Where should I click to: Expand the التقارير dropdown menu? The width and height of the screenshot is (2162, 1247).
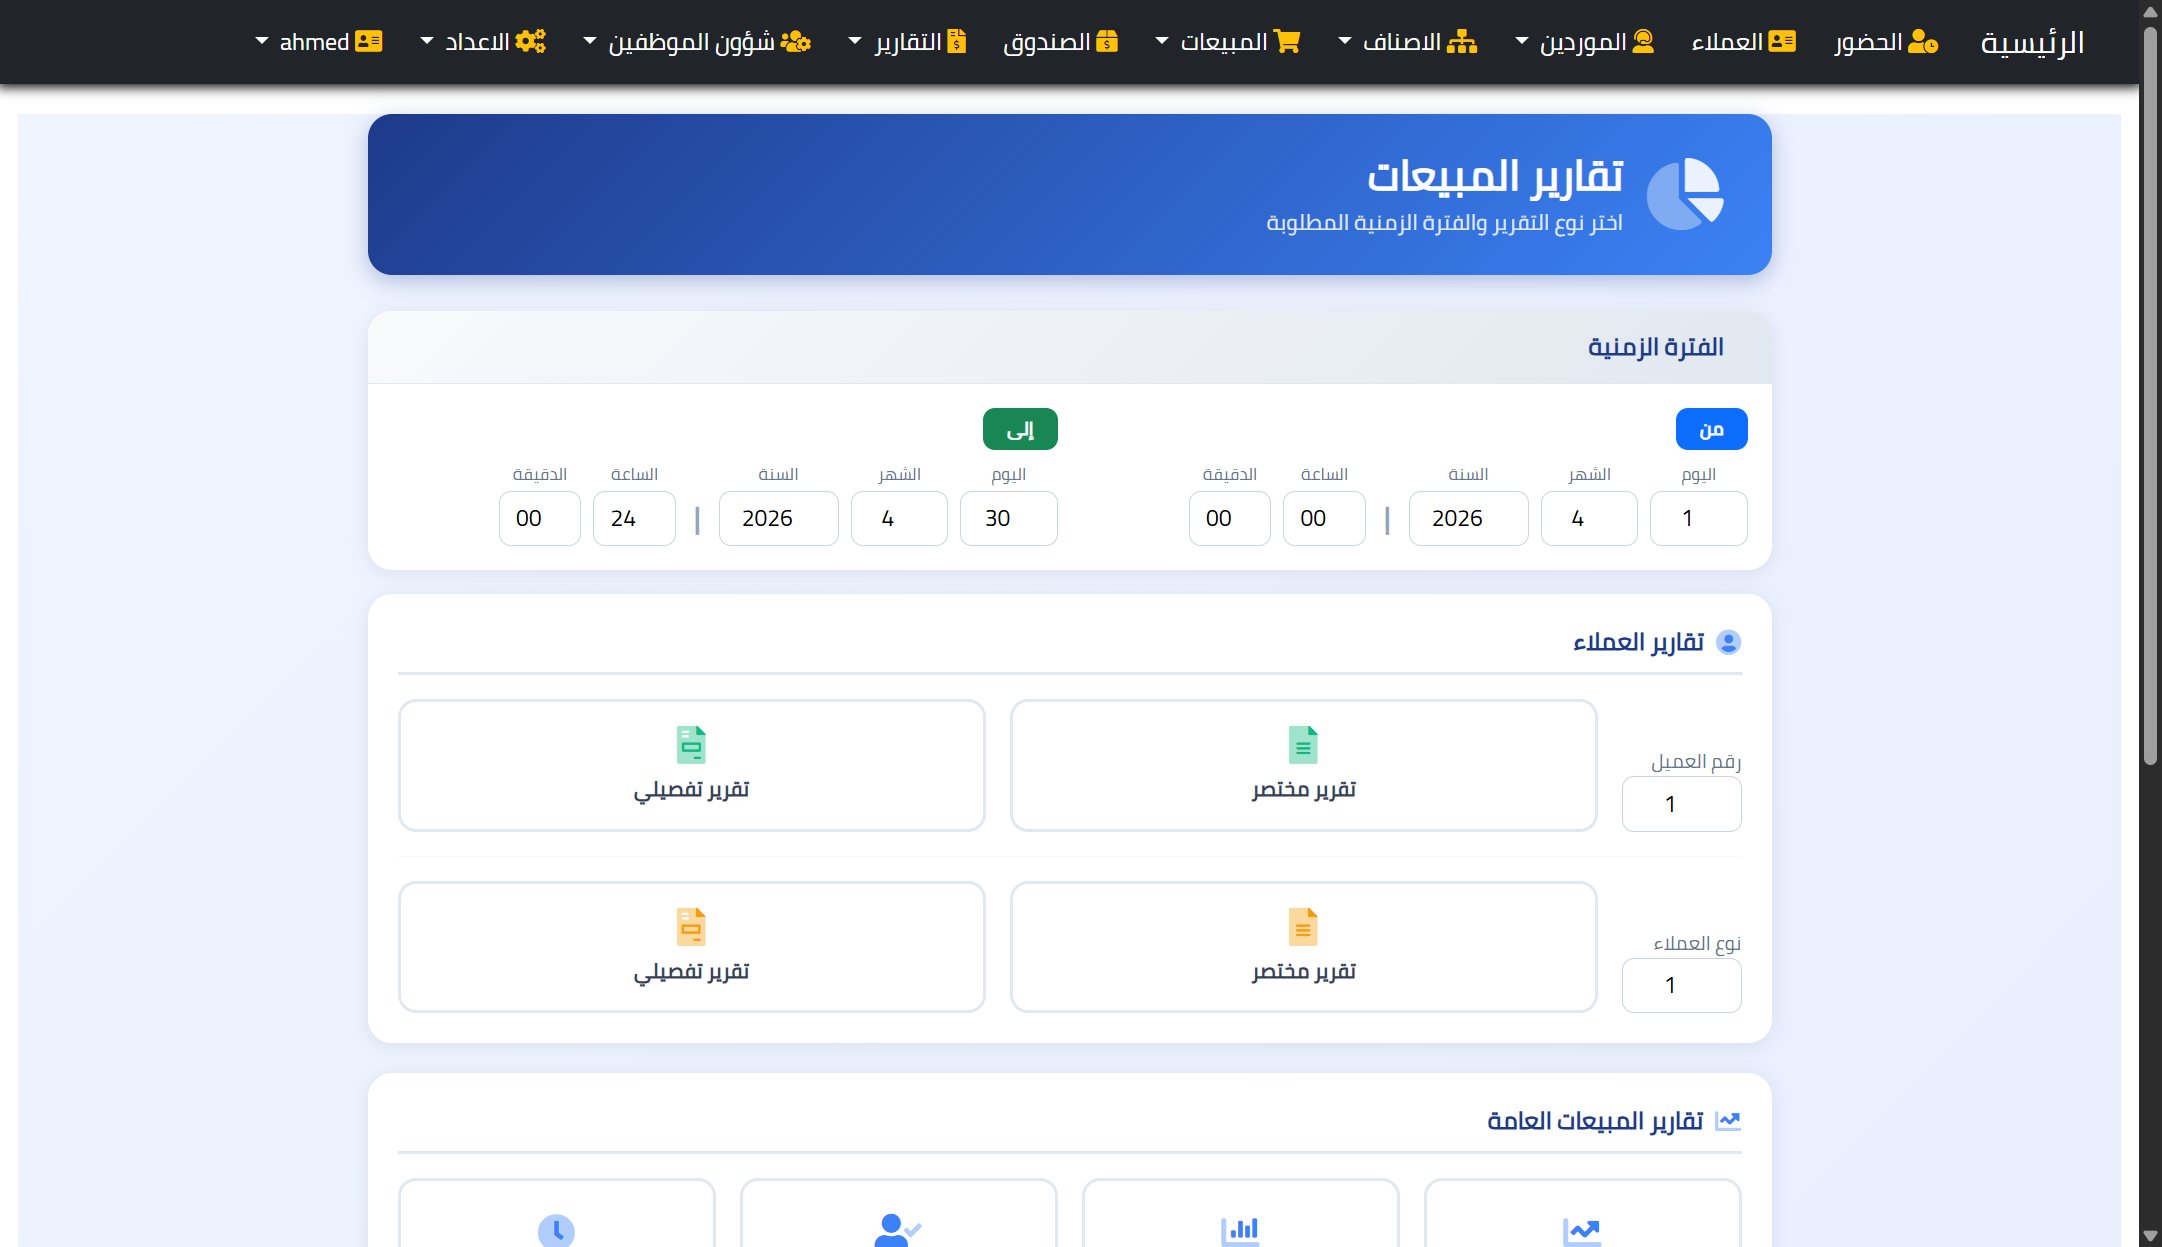[x=907, y=42]
